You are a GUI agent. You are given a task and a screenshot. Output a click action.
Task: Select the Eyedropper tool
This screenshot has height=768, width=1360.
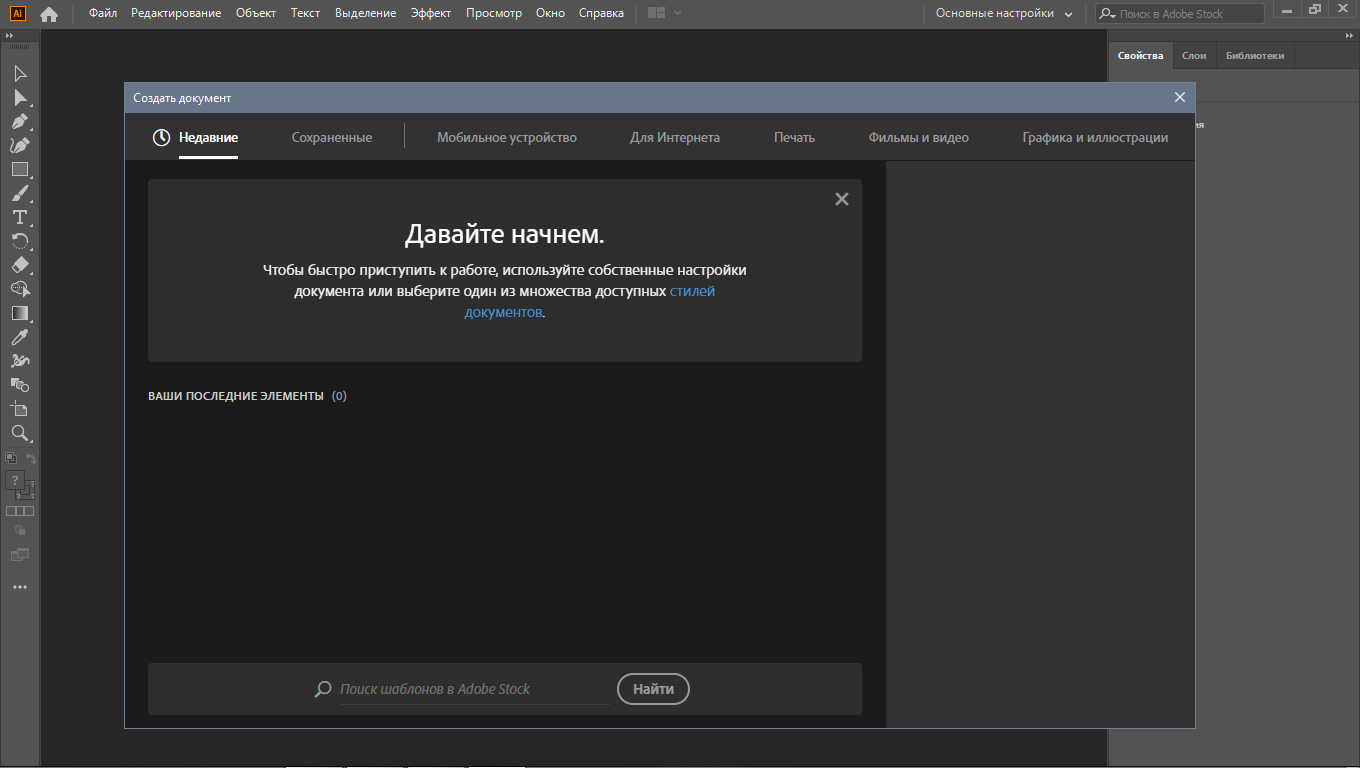[x=19, y=337]
